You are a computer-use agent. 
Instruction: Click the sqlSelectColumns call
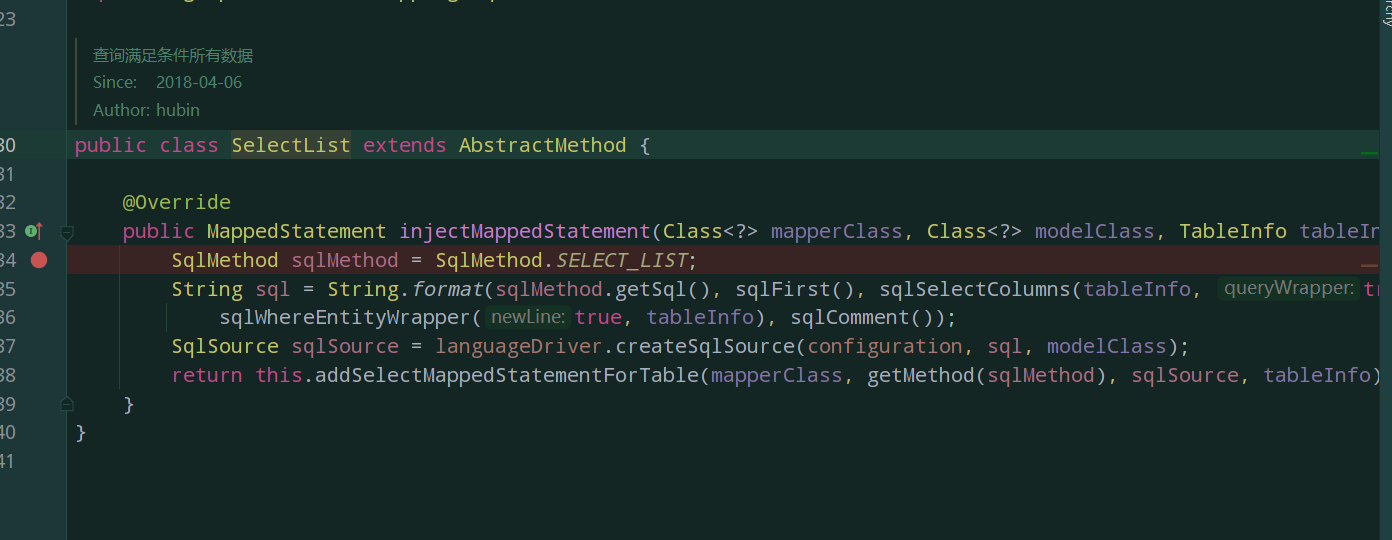click(x=975, y=289)
